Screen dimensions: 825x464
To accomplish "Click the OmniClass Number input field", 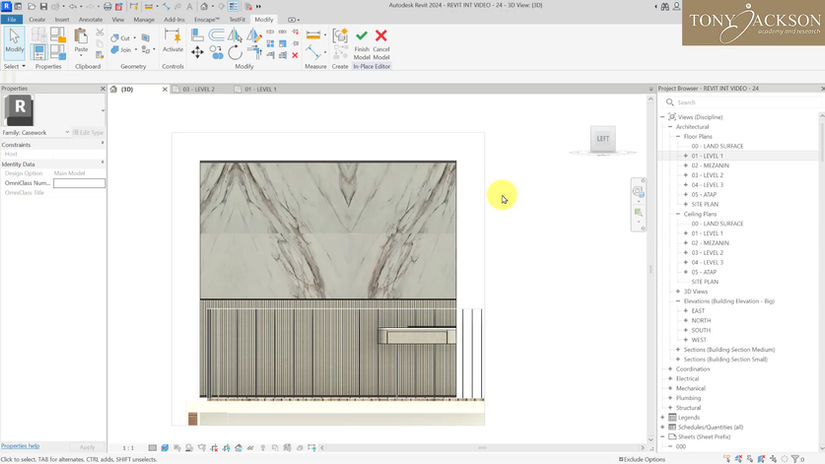I will coord(79,183).
